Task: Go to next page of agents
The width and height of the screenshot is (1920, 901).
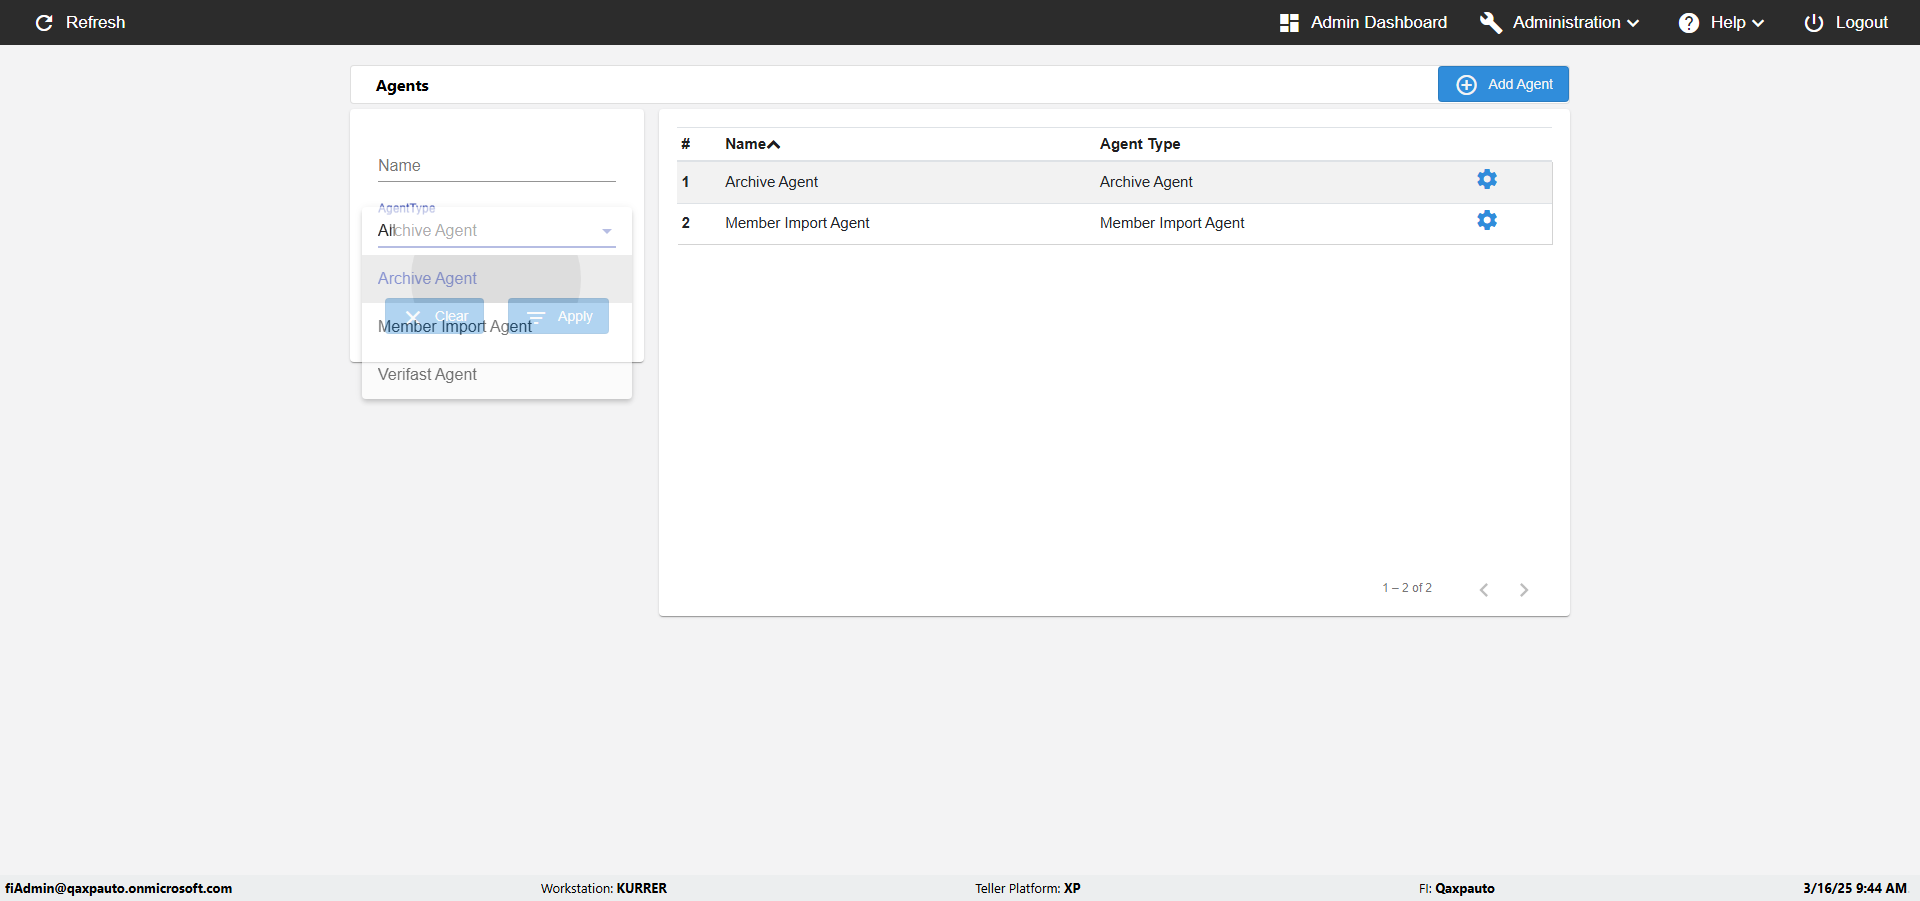Action: (x=1524, y=590)
